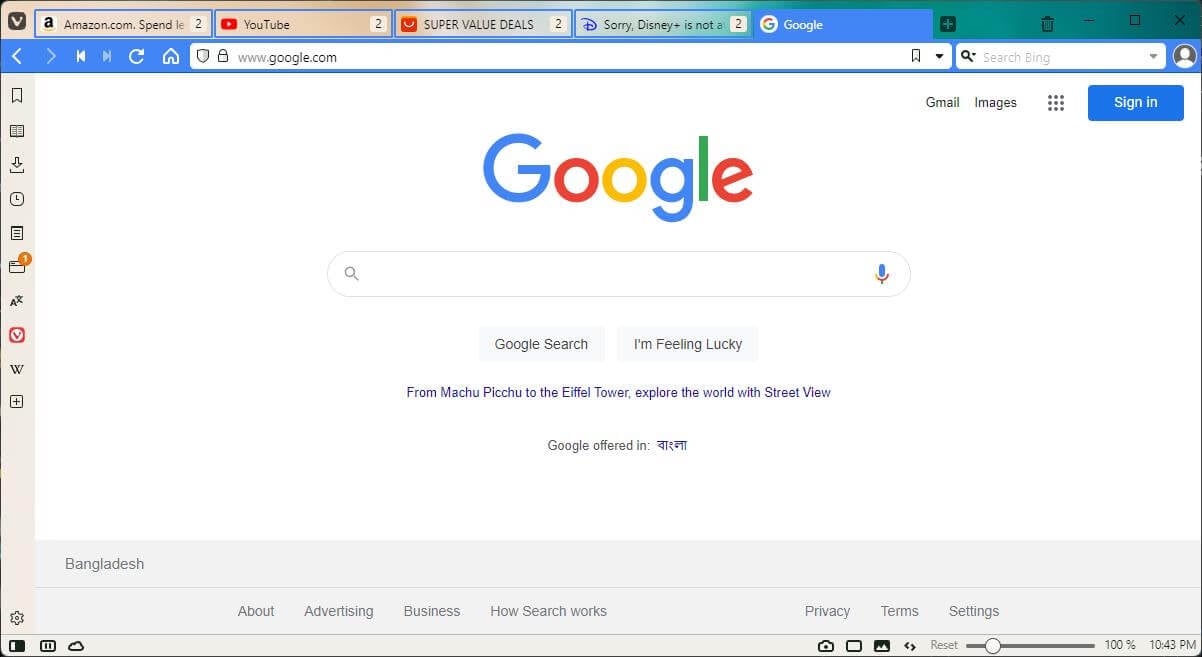Click the rewind history button

pos(81,56)
